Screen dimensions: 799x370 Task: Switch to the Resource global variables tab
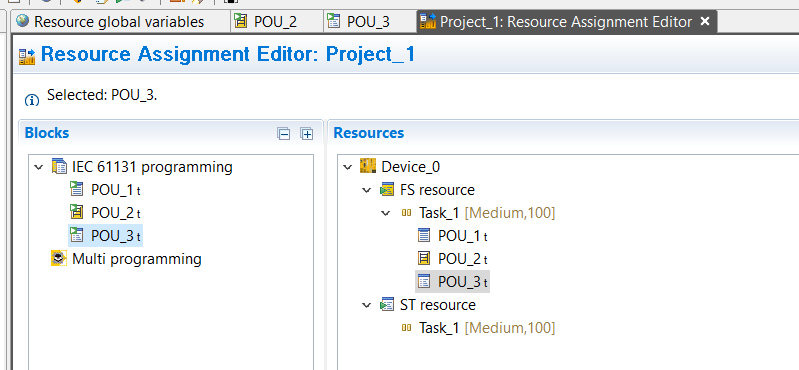(x=110, y=22)
